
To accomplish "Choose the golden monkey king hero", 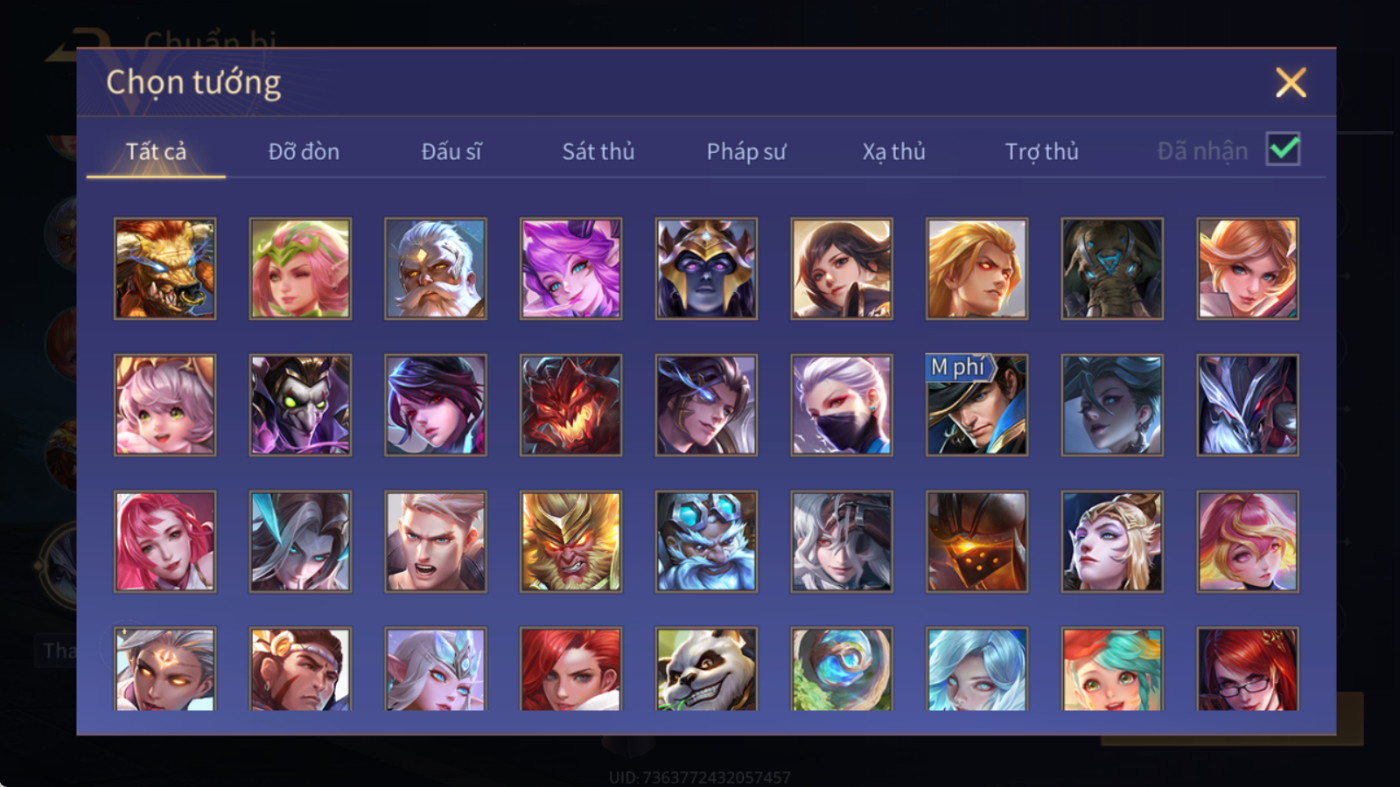I will (571, 541).
